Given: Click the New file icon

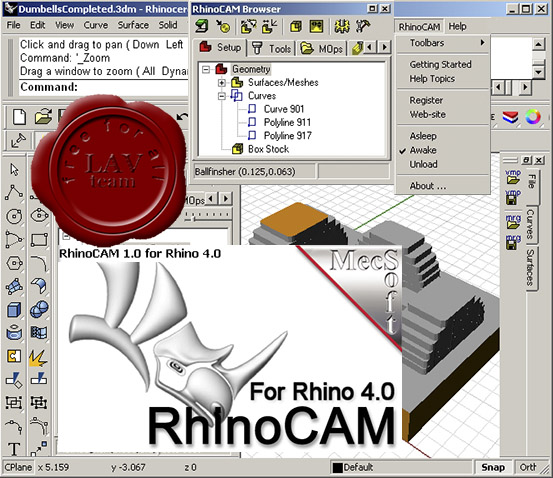Looking at the screenshot, I should (19, 117).
